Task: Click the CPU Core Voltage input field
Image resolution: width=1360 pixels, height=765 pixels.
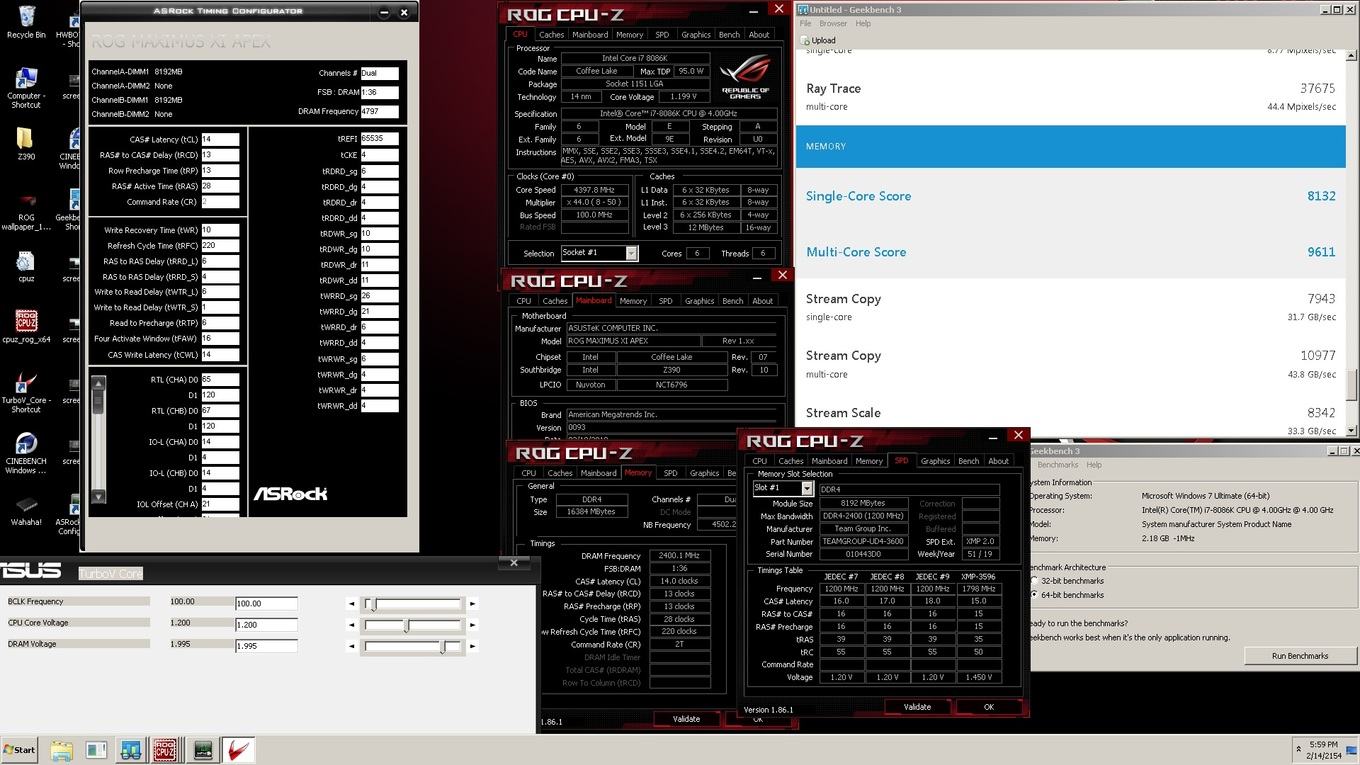Action: tap(266, 625)
